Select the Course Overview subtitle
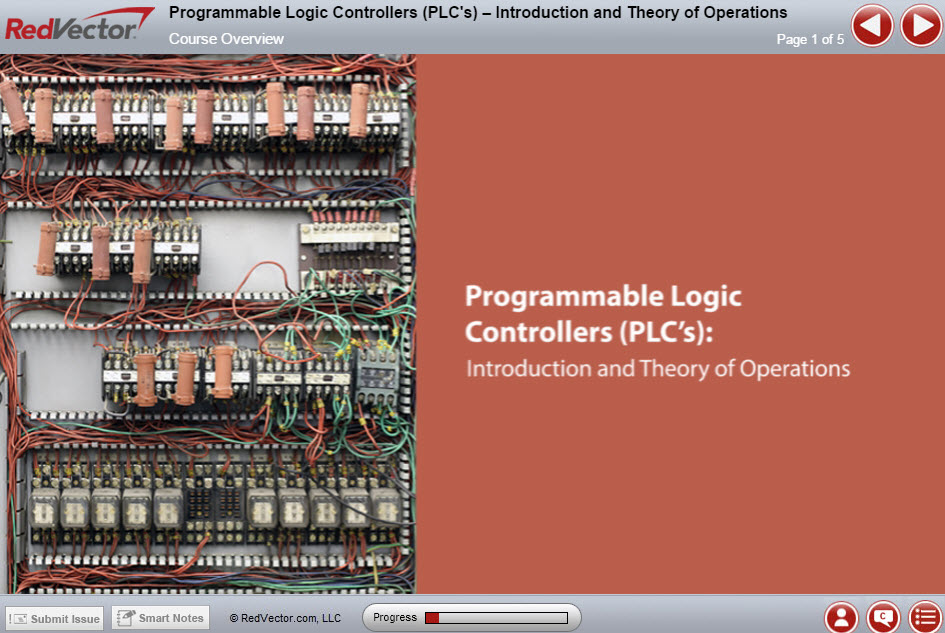The width and height of the screenshot is (945, 633). [x=226, y=39]
